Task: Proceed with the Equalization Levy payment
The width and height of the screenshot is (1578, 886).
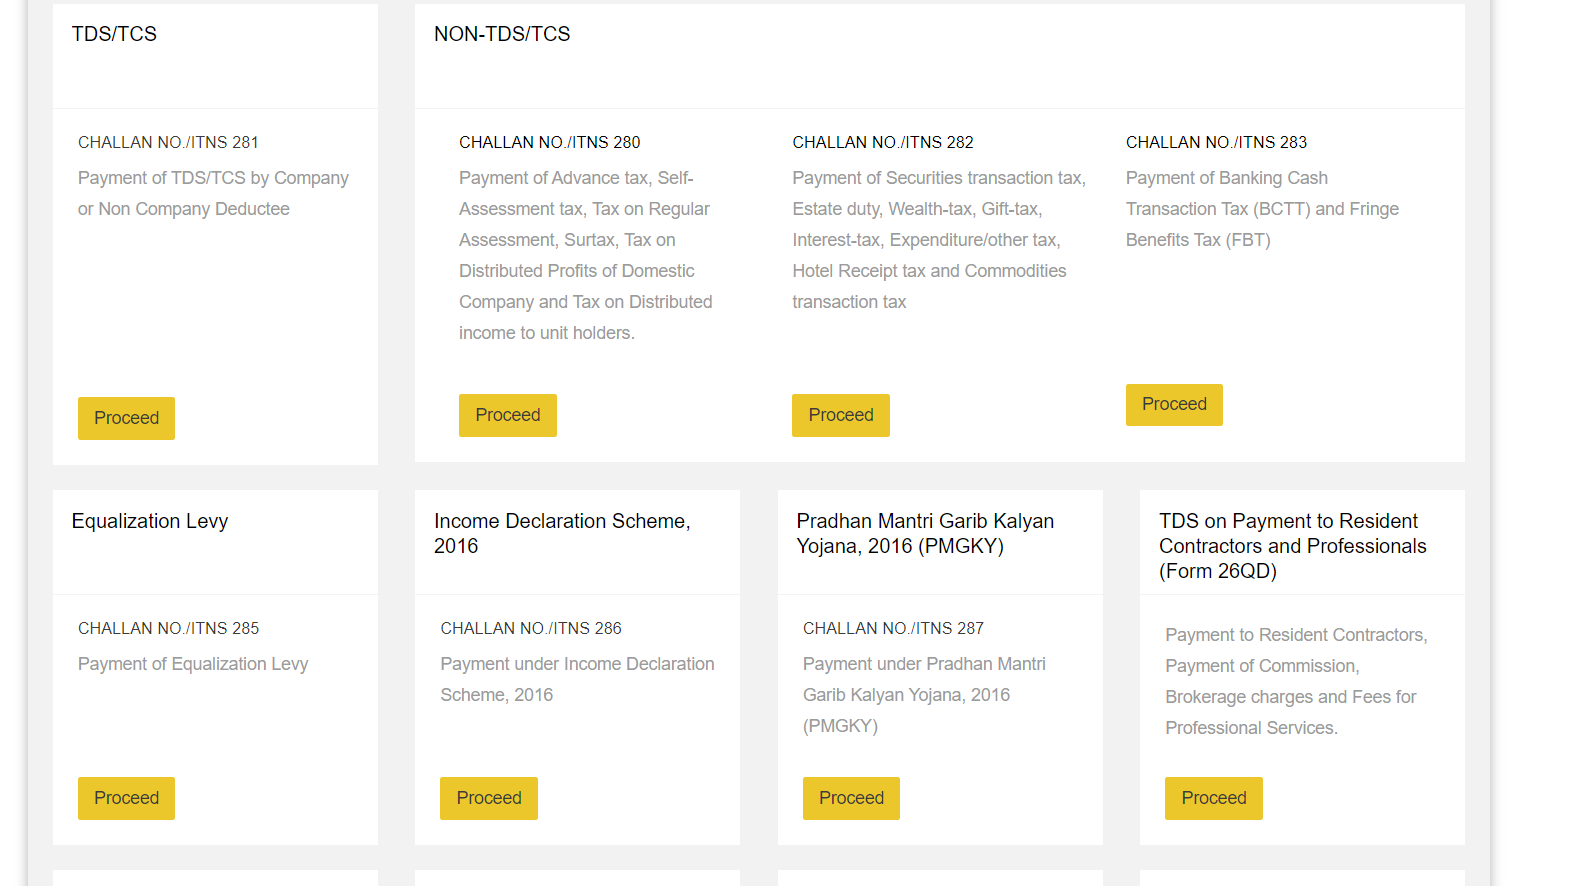Action: coord(126,798)
